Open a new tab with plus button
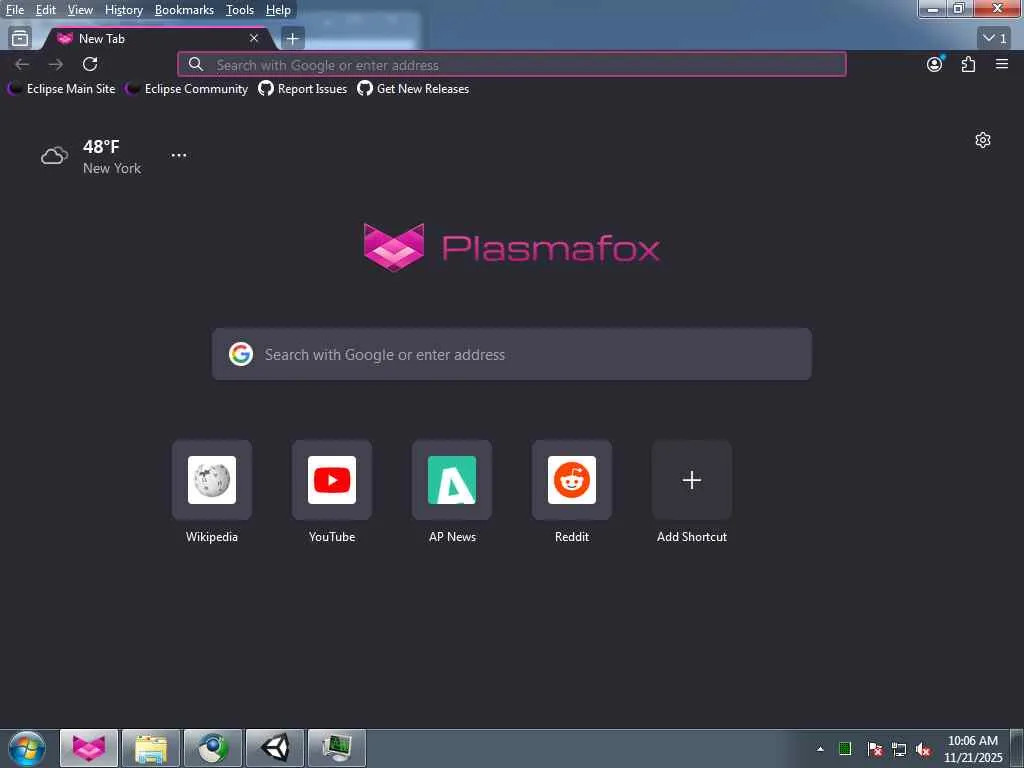1024x768 pixels. click(293, 39)
